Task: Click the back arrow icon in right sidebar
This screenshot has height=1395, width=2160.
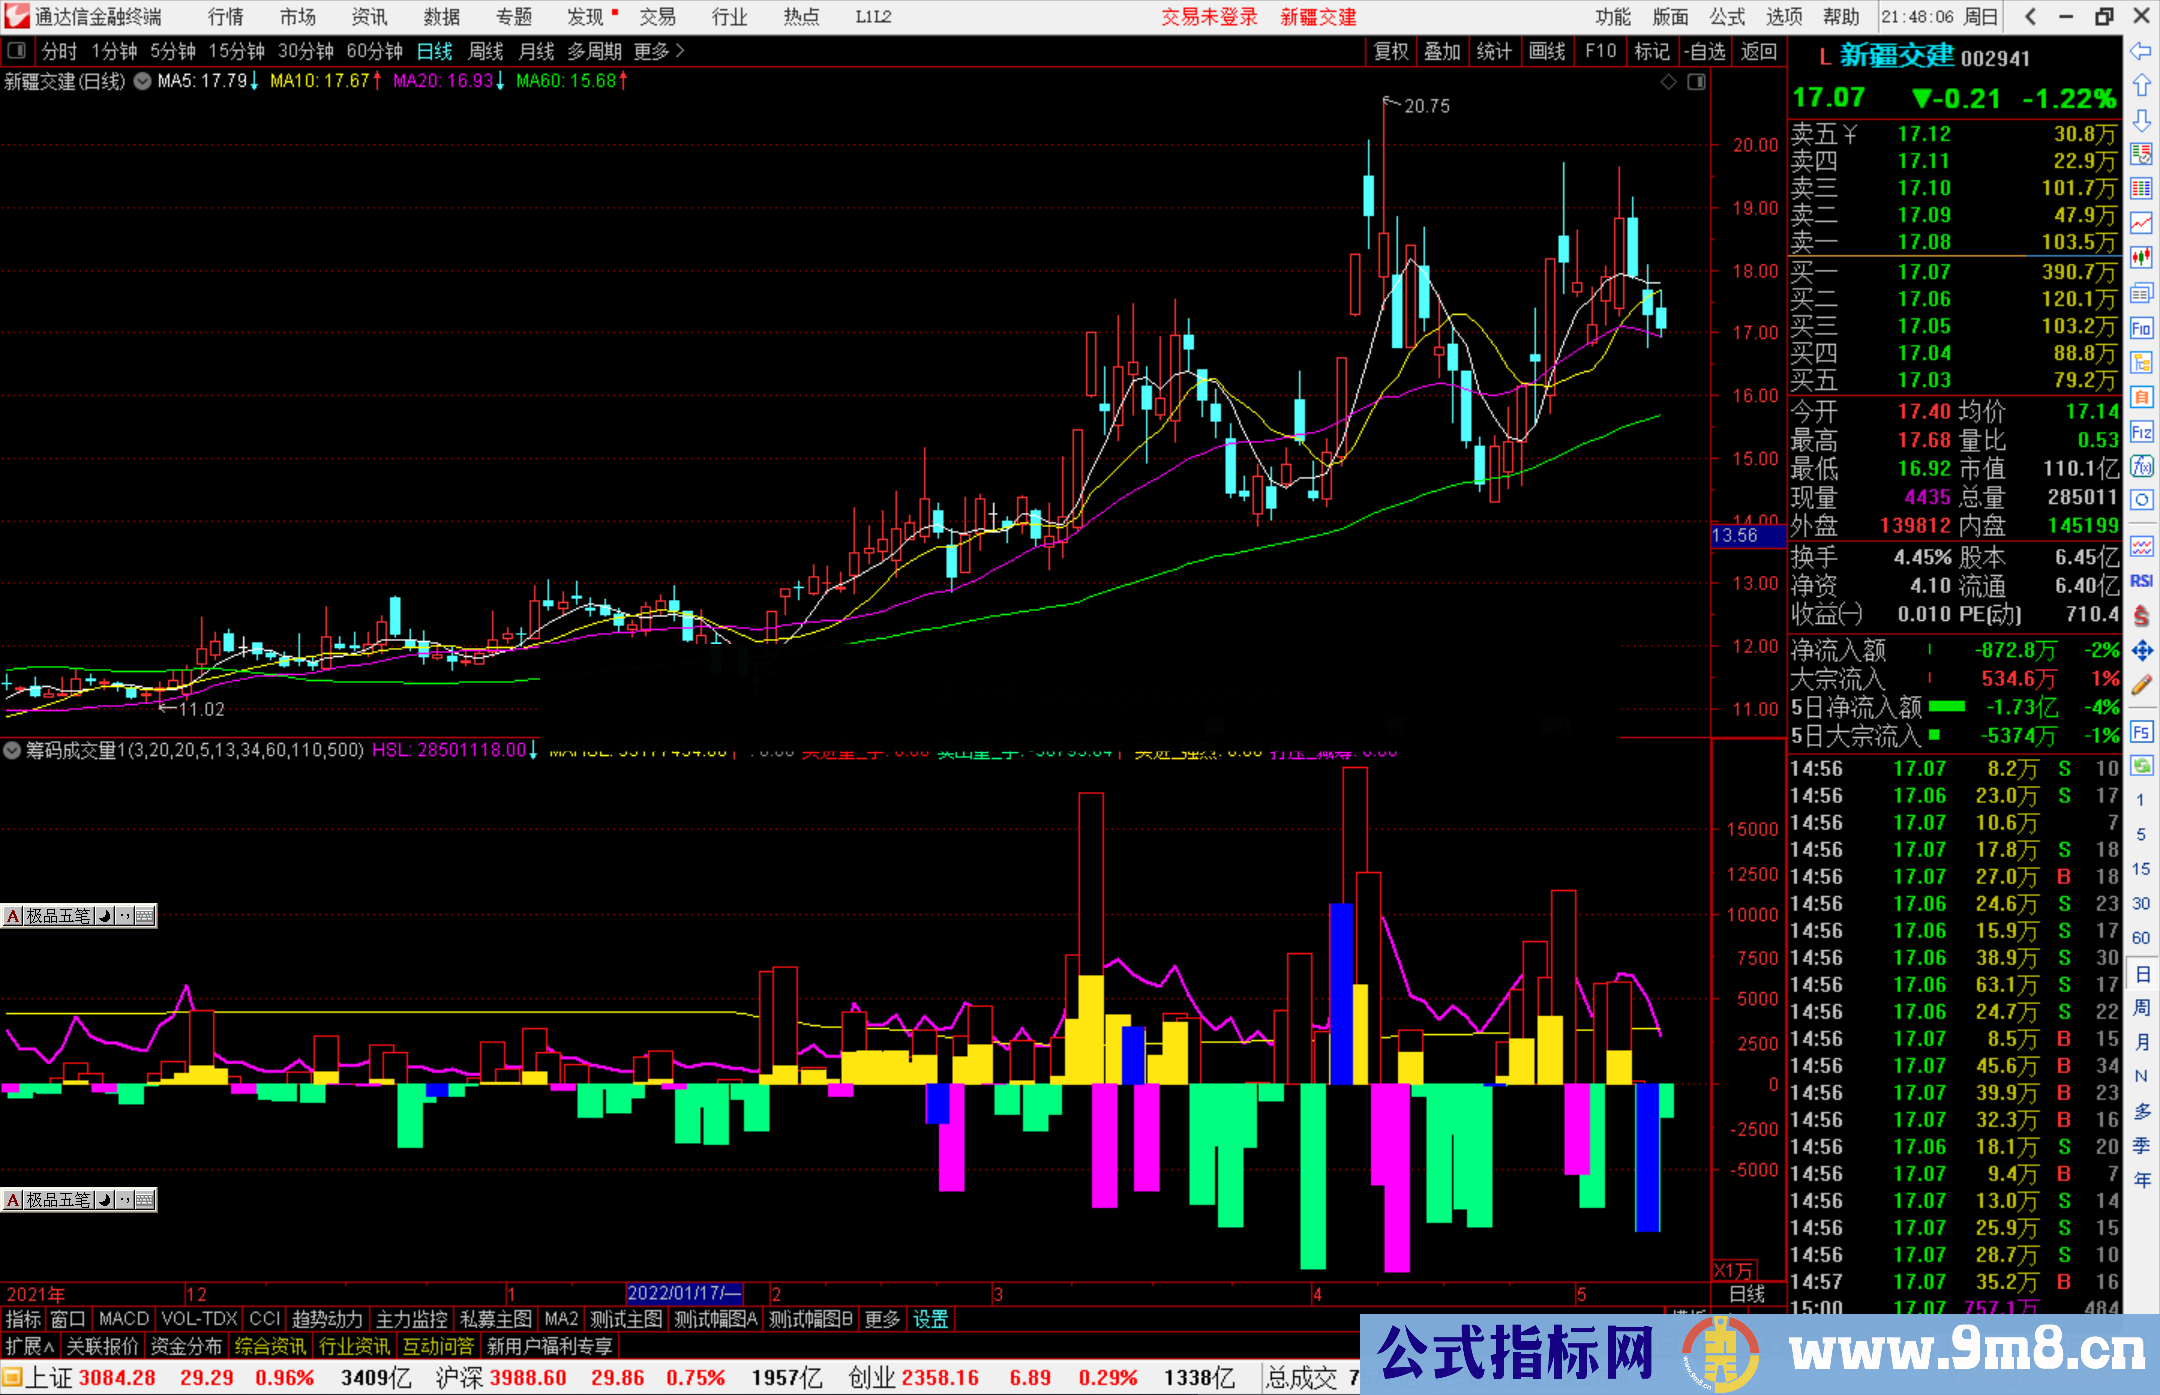Action: pyautogui.click(x=2141, y=51)
